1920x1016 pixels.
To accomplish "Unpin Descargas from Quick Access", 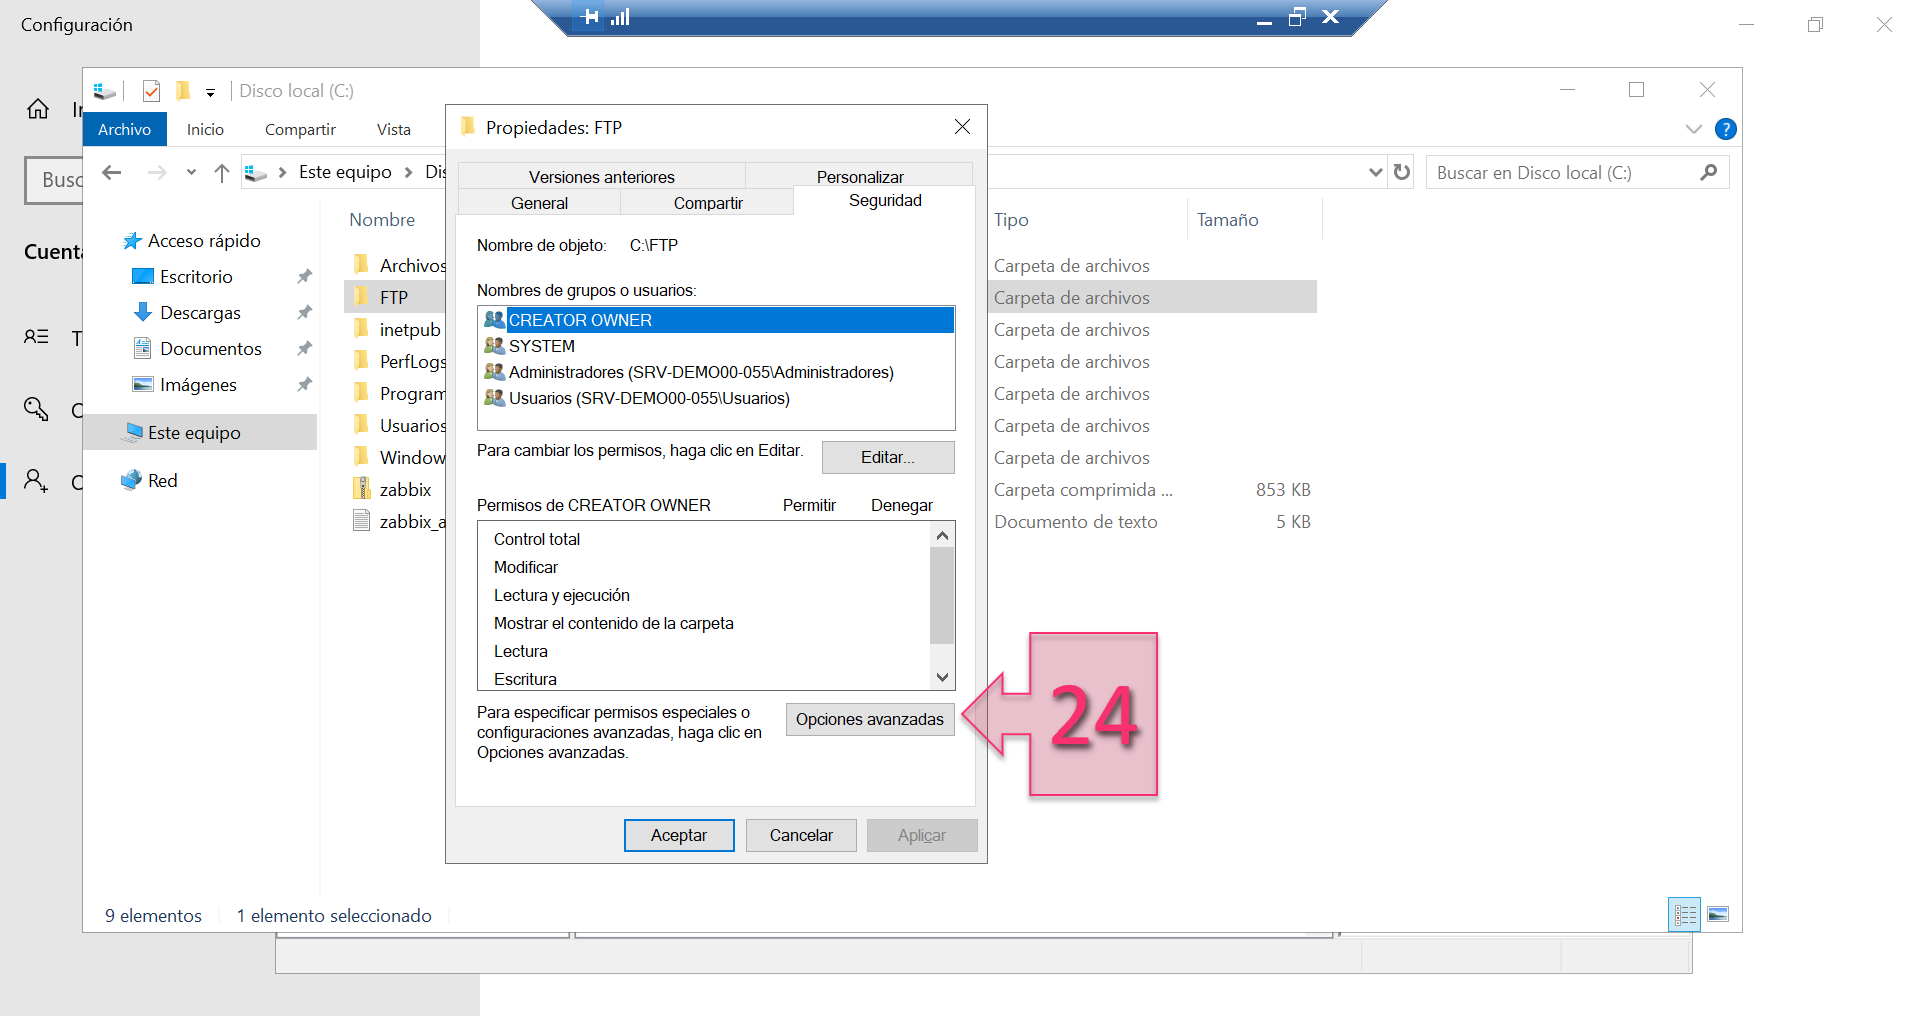I will (x=303, y=312).
